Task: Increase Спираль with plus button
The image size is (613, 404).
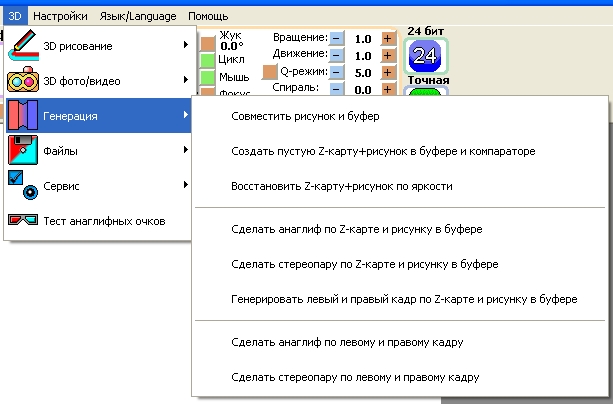Action: [x=388, y=89]
